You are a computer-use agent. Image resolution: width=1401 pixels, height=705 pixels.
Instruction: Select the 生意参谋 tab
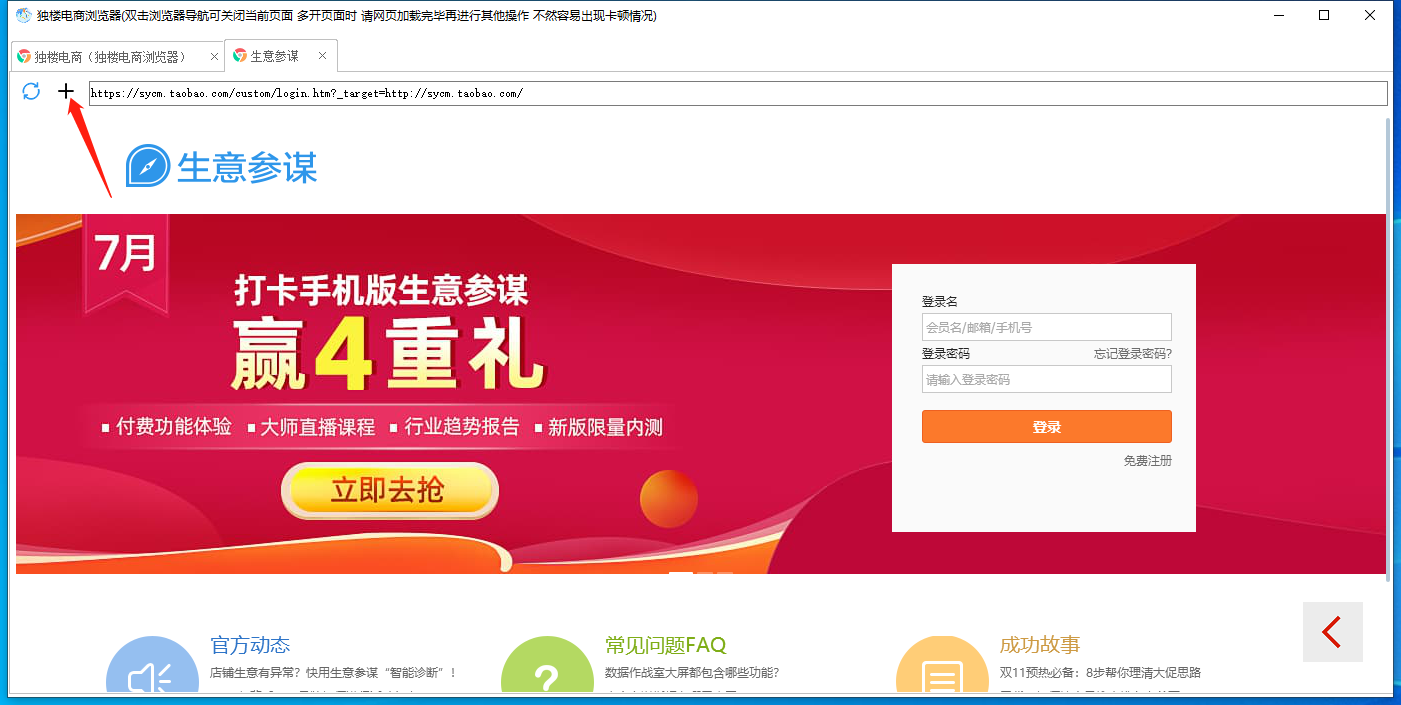pos(274,56)
